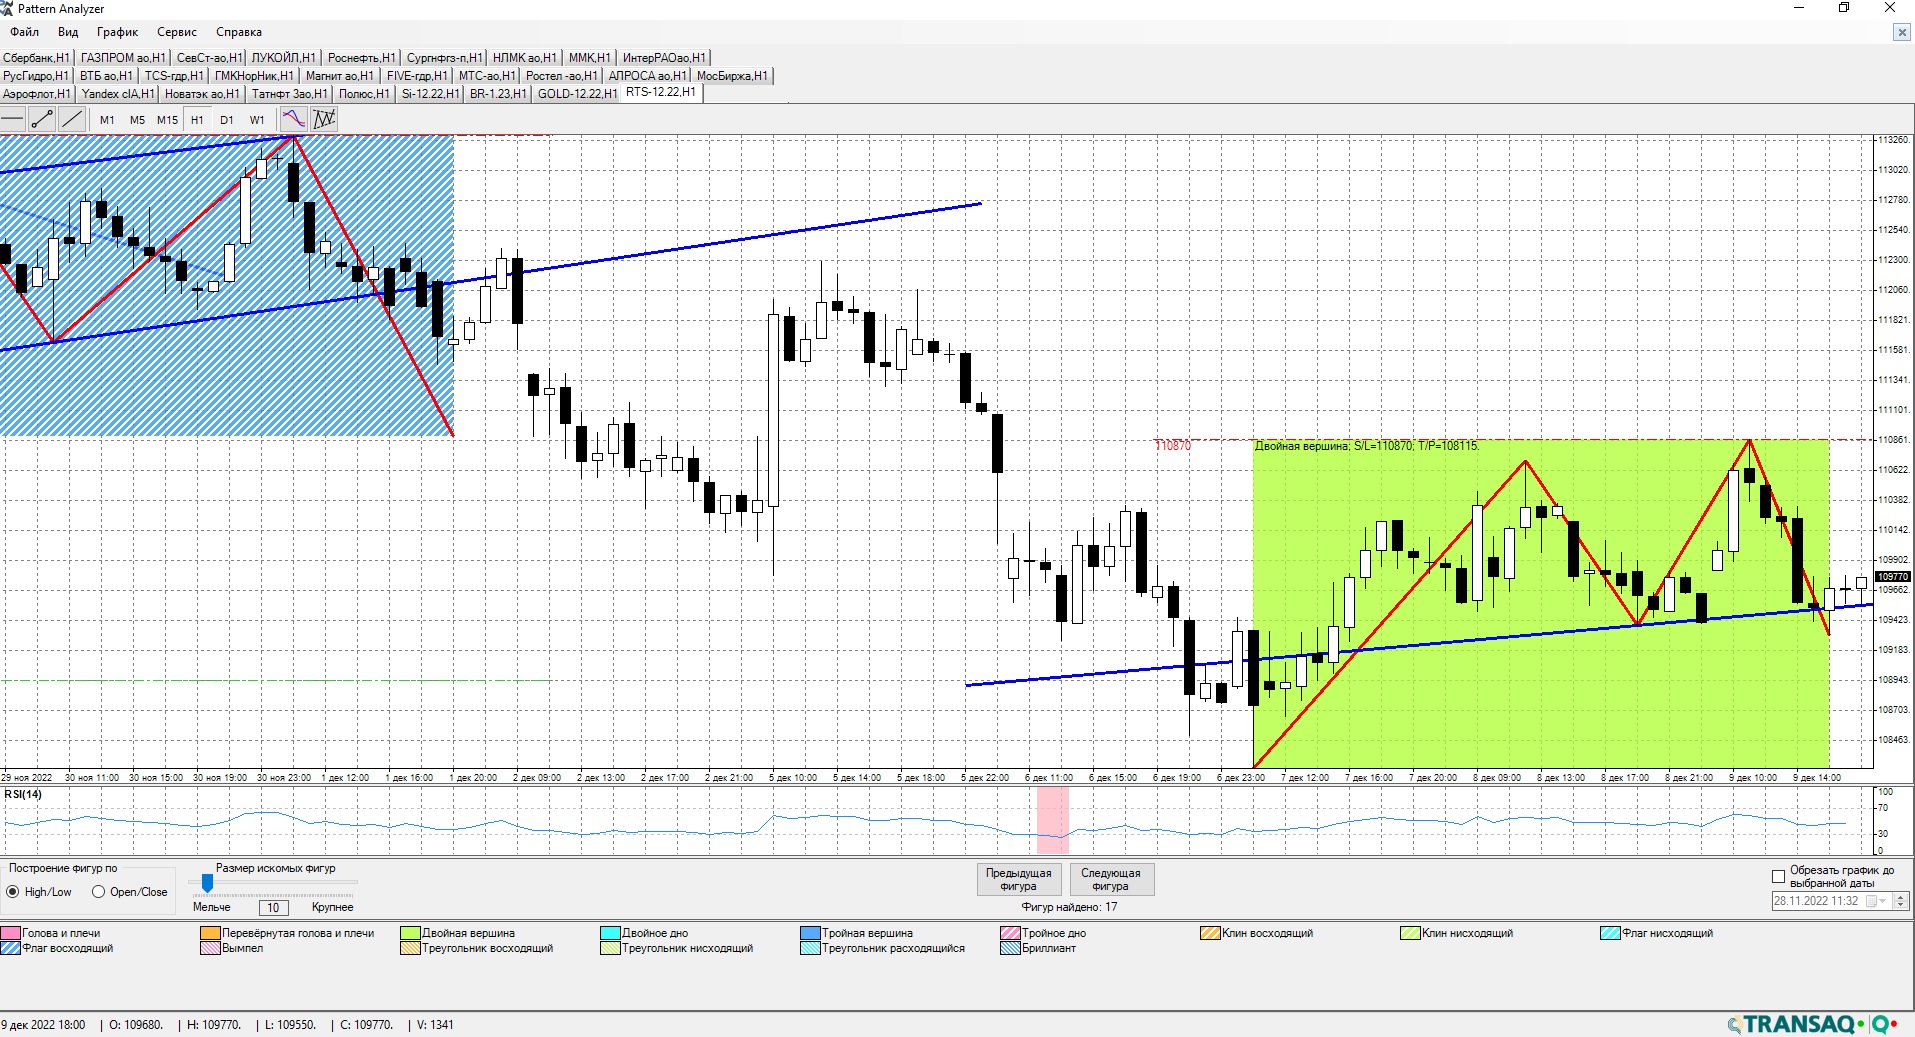Open the BR-1.23,H1 chart tab
Viewport: 1915px width, 1037px height.
coord(498,94)
